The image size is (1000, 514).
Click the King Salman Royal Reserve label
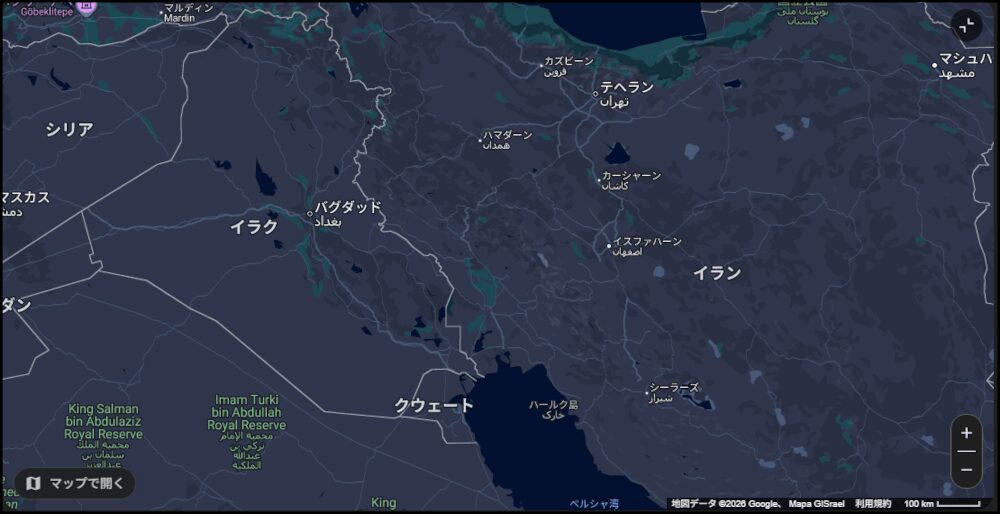click(101, 422)
